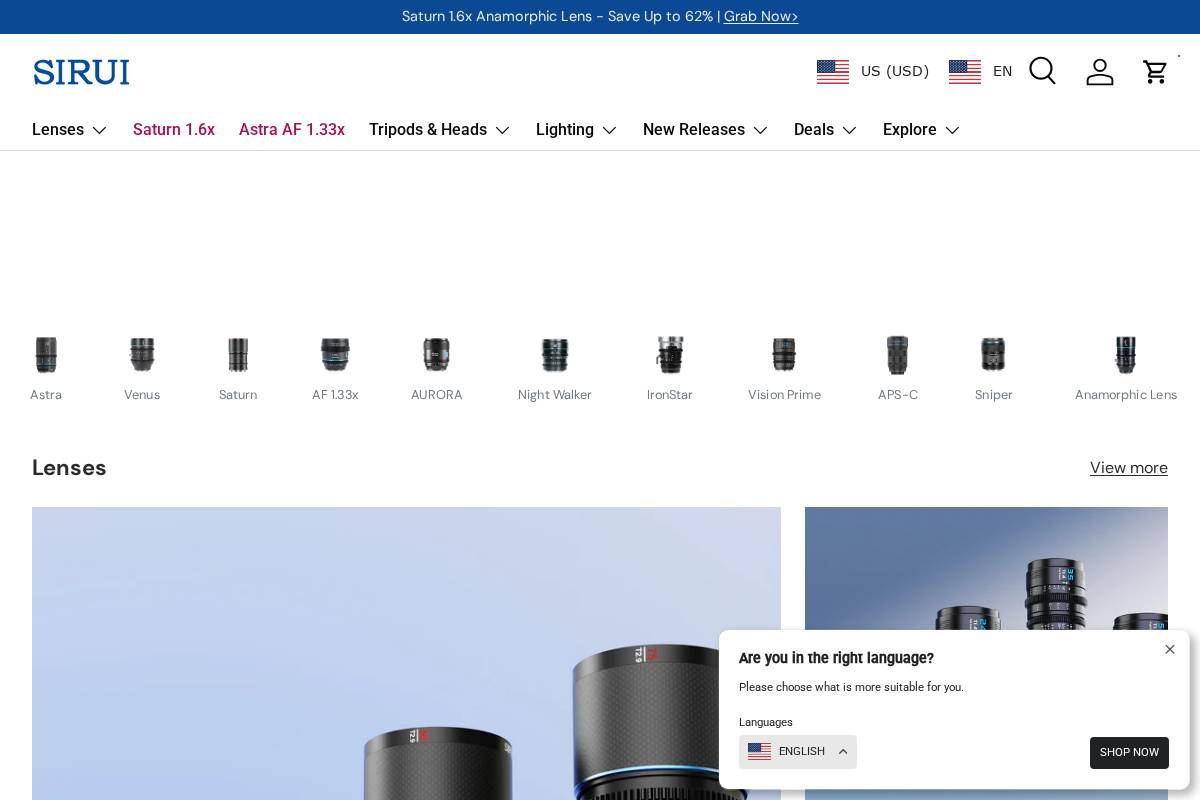Select the IronStar lens icon
Viewport: 1200px width, 800px height.
[670, 355]
